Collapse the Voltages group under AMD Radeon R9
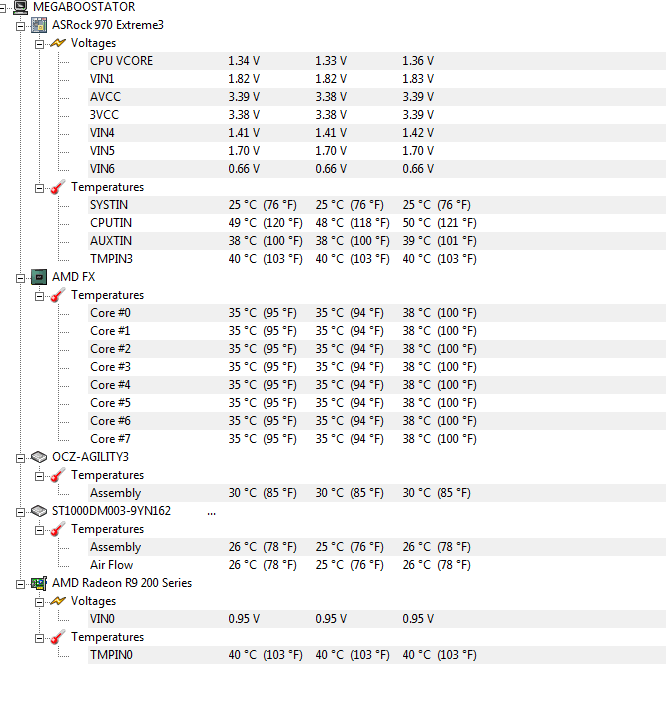Viewport: 666px width, 720px height. click(x=40, y=602)
